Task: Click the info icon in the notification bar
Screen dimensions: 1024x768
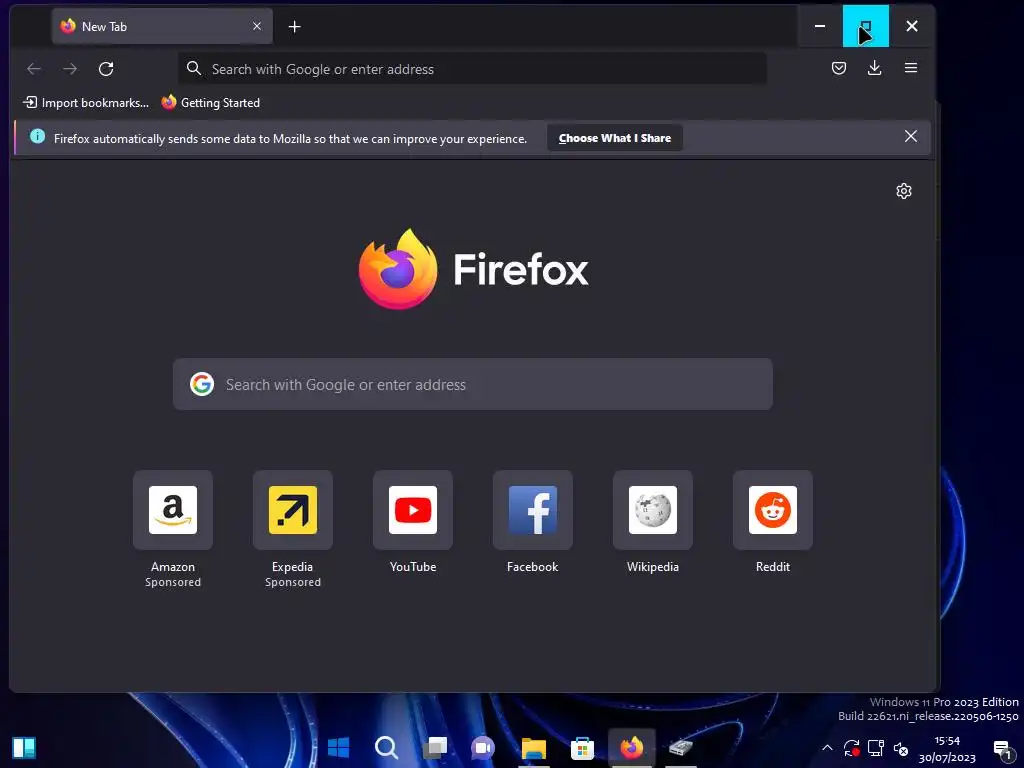Action: (x=38, y=136)
